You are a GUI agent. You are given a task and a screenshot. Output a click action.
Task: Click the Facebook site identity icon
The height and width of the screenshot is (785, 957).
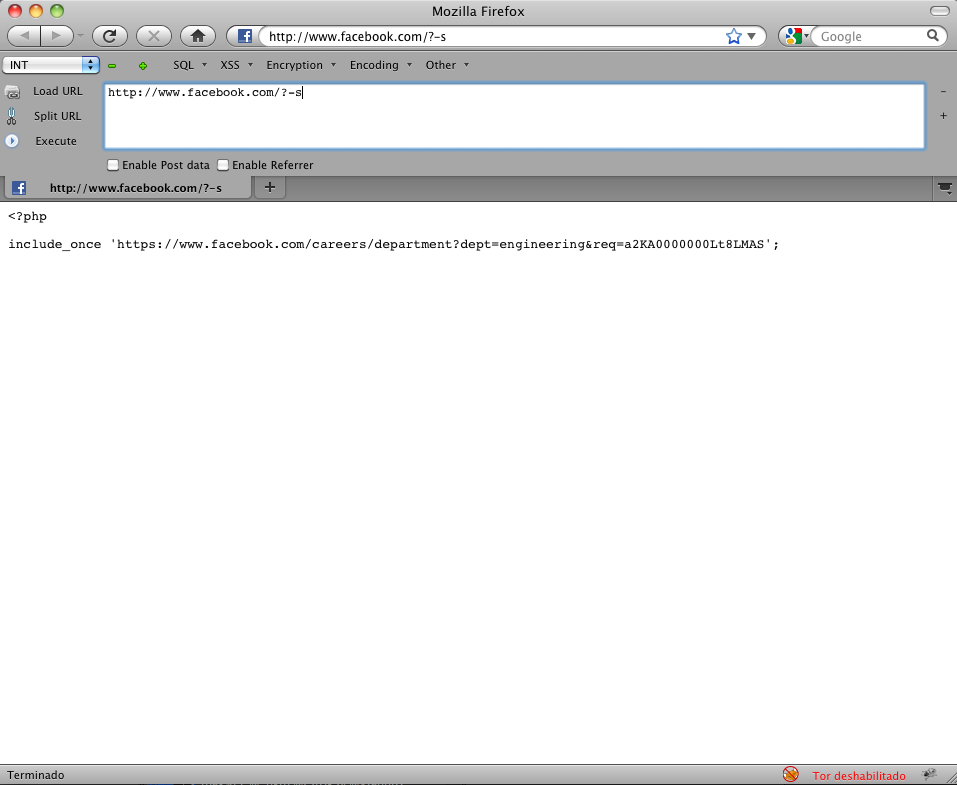tap(245, 36)
